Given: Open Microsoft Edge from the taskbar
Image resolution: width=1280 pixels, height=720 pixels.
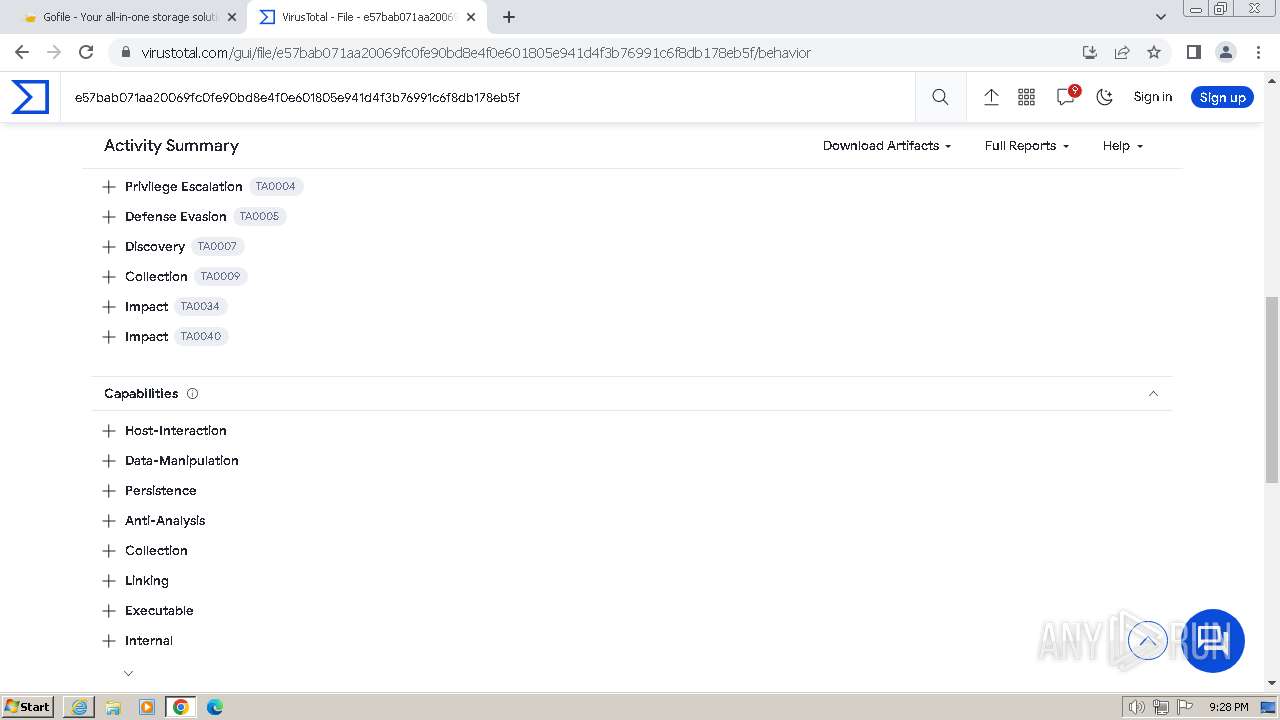Looking at the screenshot, I should click(215, 707).
